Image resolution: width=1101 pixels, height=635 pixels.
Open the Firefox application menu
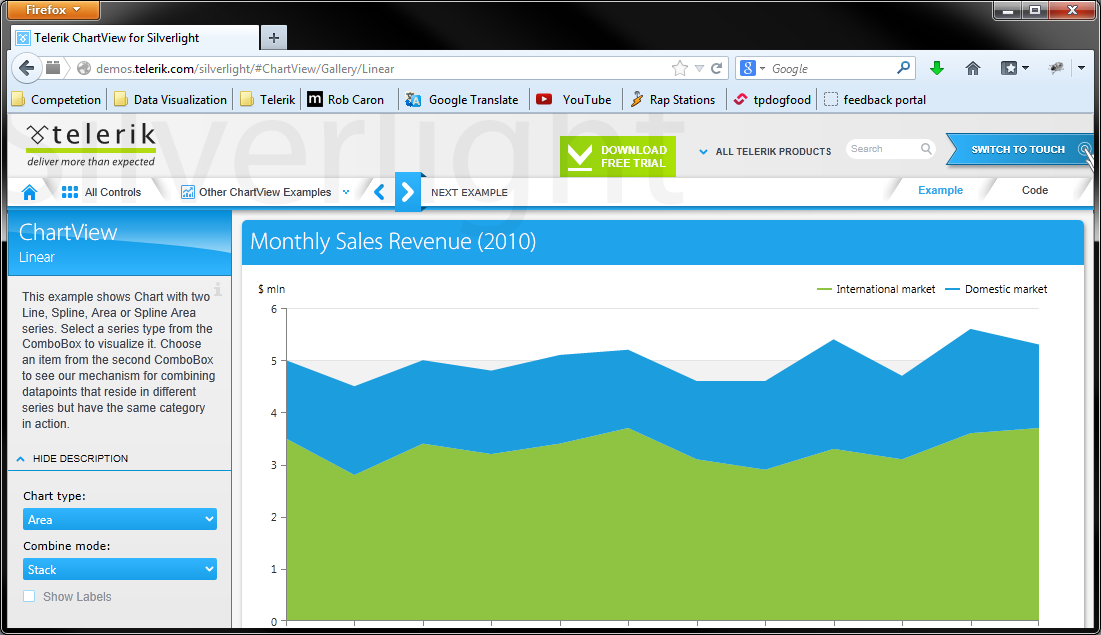click(53, 10)
